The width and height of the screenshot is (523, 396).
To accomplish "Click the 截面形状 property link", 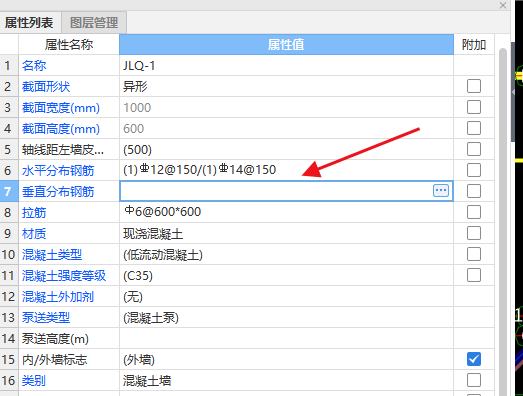I will (46, 87).
